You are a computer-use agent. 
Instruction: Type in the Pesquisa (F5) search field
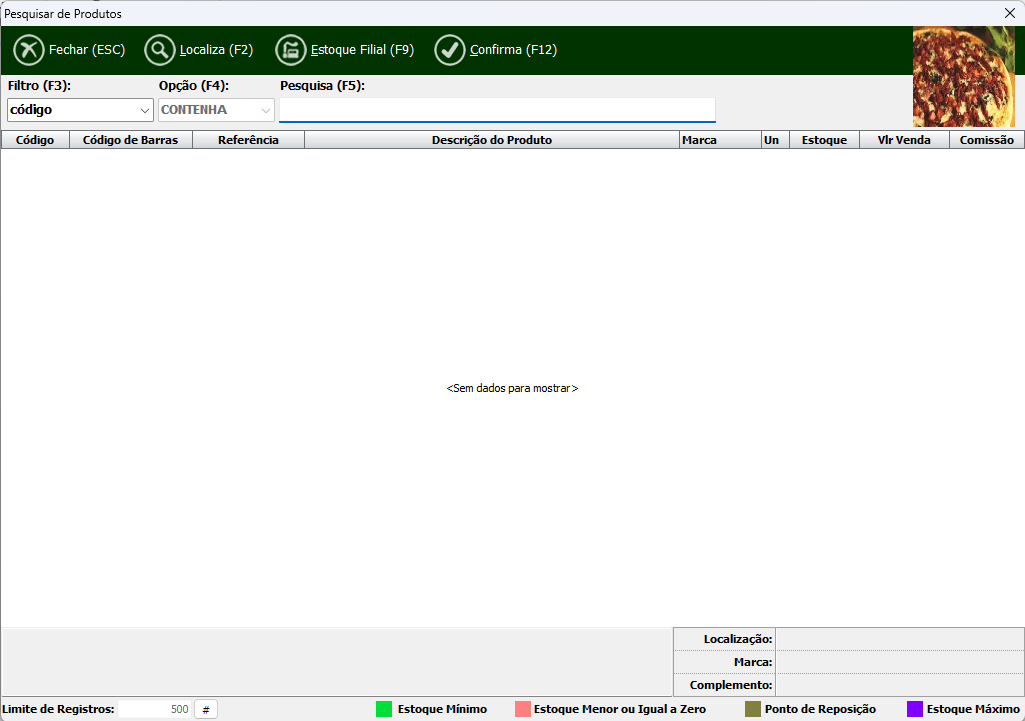497,110
